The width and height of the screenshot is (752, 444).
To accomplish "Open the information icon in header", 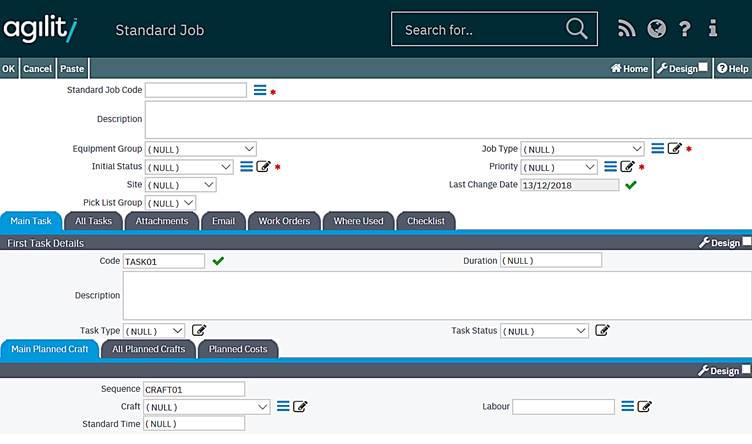I will 713,29.
